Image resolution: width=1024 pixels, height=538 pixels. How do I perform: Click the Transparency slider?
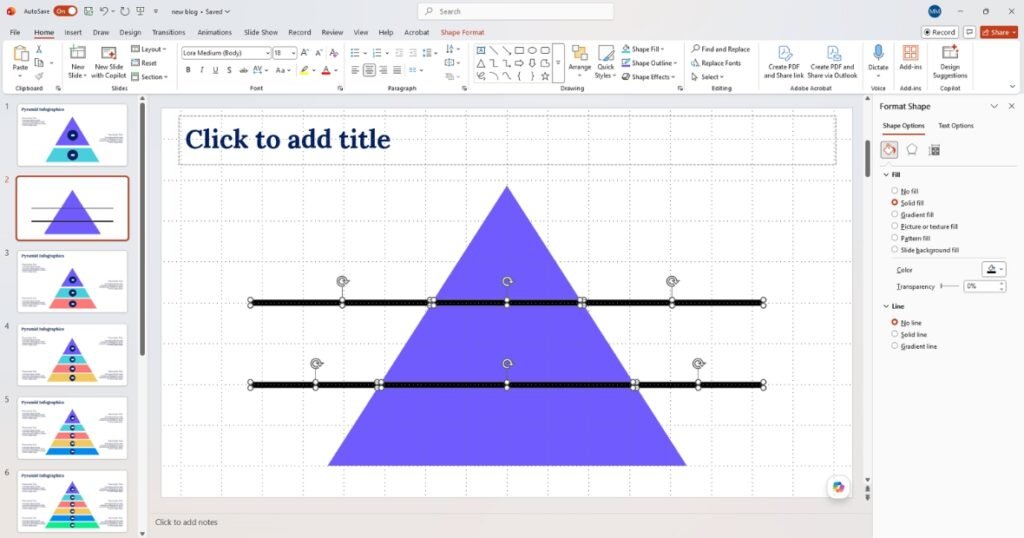pos(950,286)
